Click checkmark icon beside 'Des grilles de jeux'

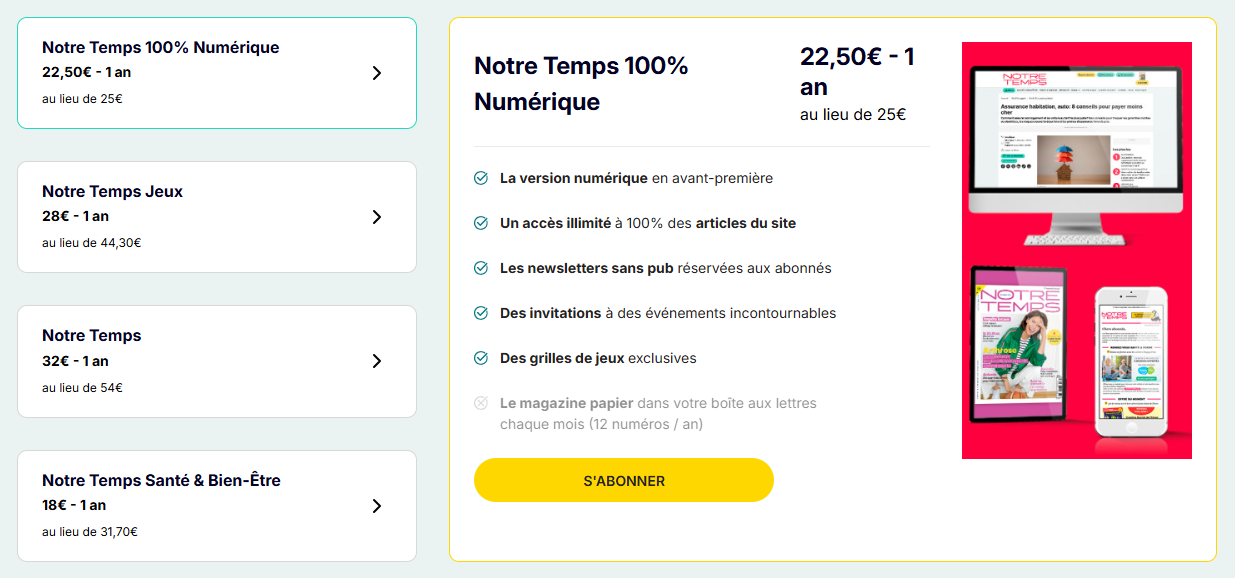(481, 358)
